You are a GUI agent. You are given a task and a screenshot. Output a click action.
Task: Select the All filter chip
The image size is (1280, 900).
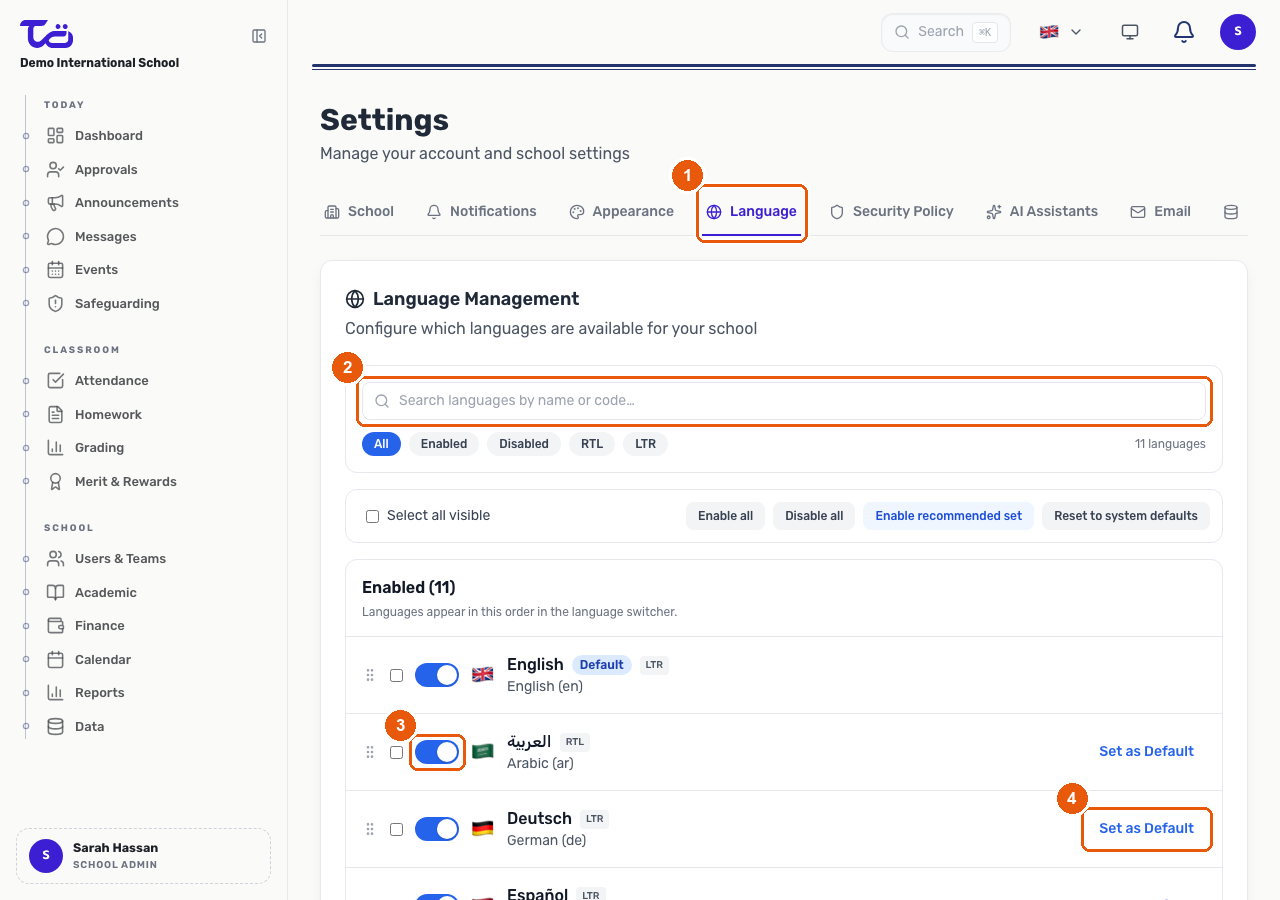coord(381,444)
